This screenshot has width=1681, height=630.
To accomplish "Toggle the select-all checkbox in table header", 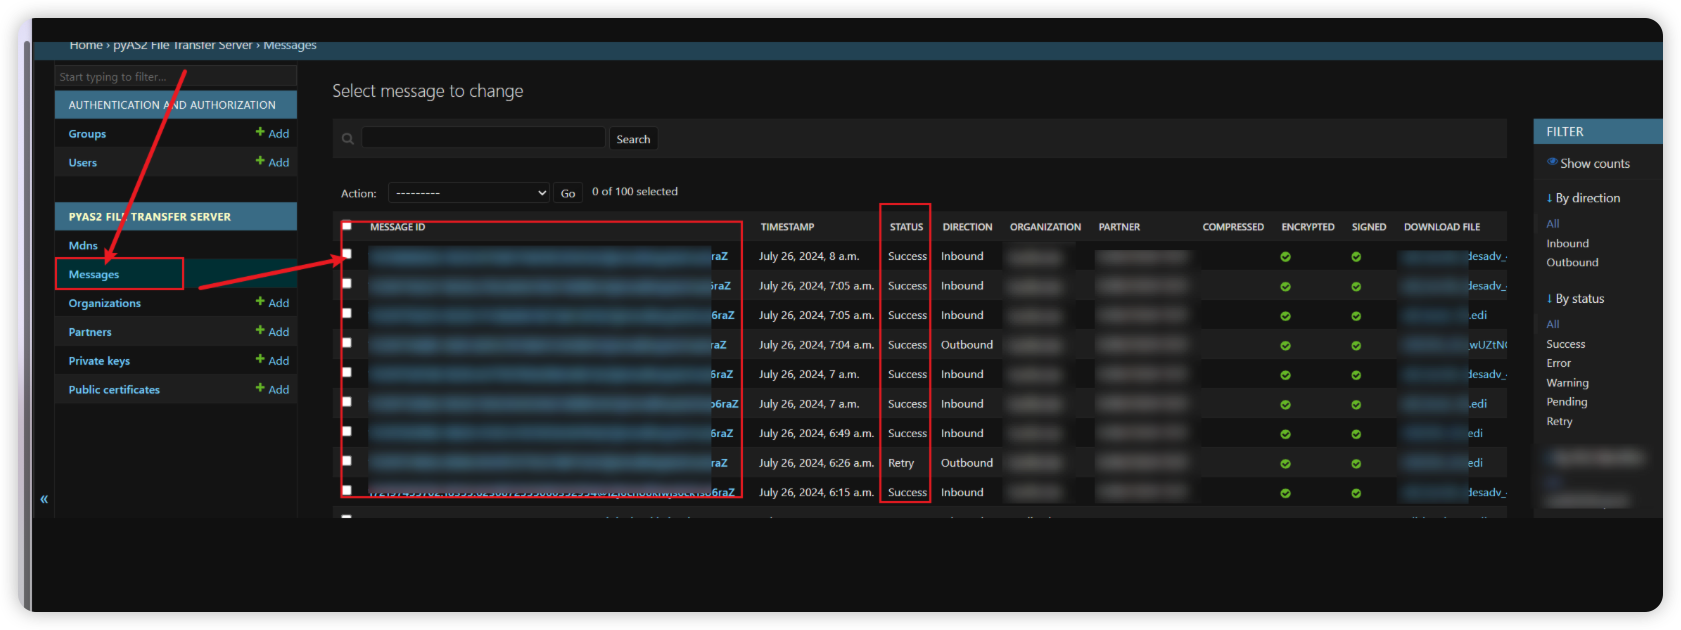I will (x=347, y=227).
